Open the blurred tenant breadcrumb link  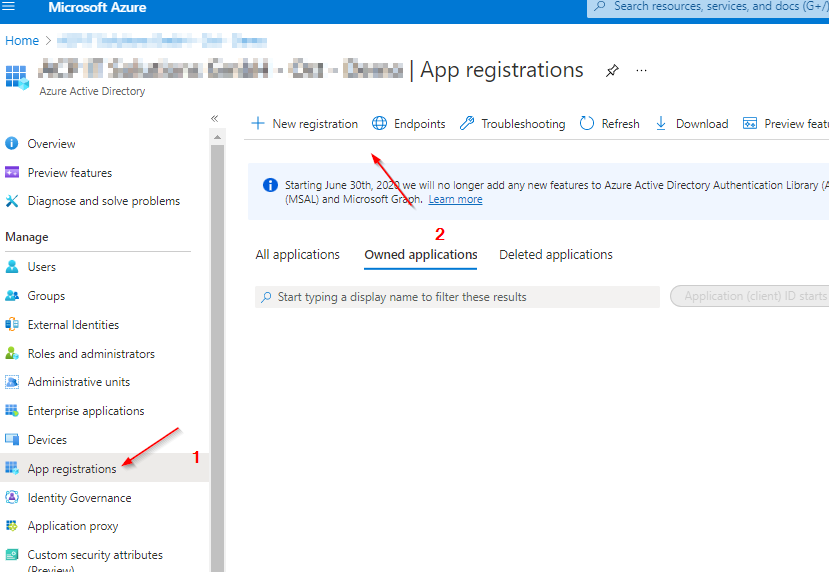click(x=162, y=41)
